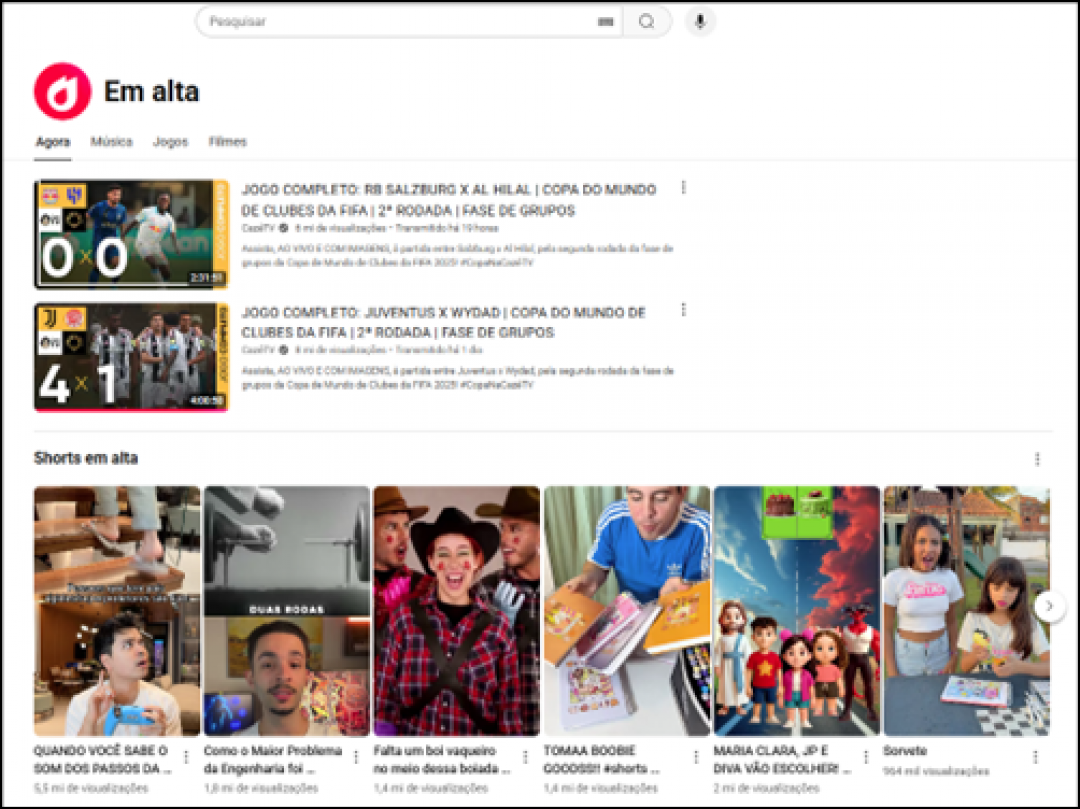The image size is (1080, 809).
Task: Open MARIA CLARA, JP E DIVA VÃO ESCOLHER title
Action: click(782, 759)
